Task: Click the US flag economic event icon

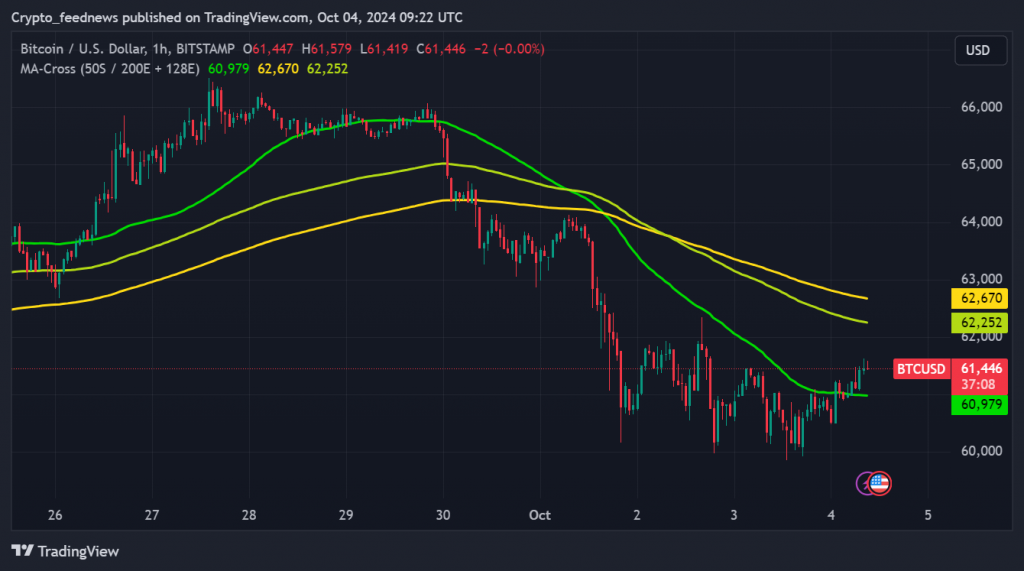Action: (x=880, y=484)
